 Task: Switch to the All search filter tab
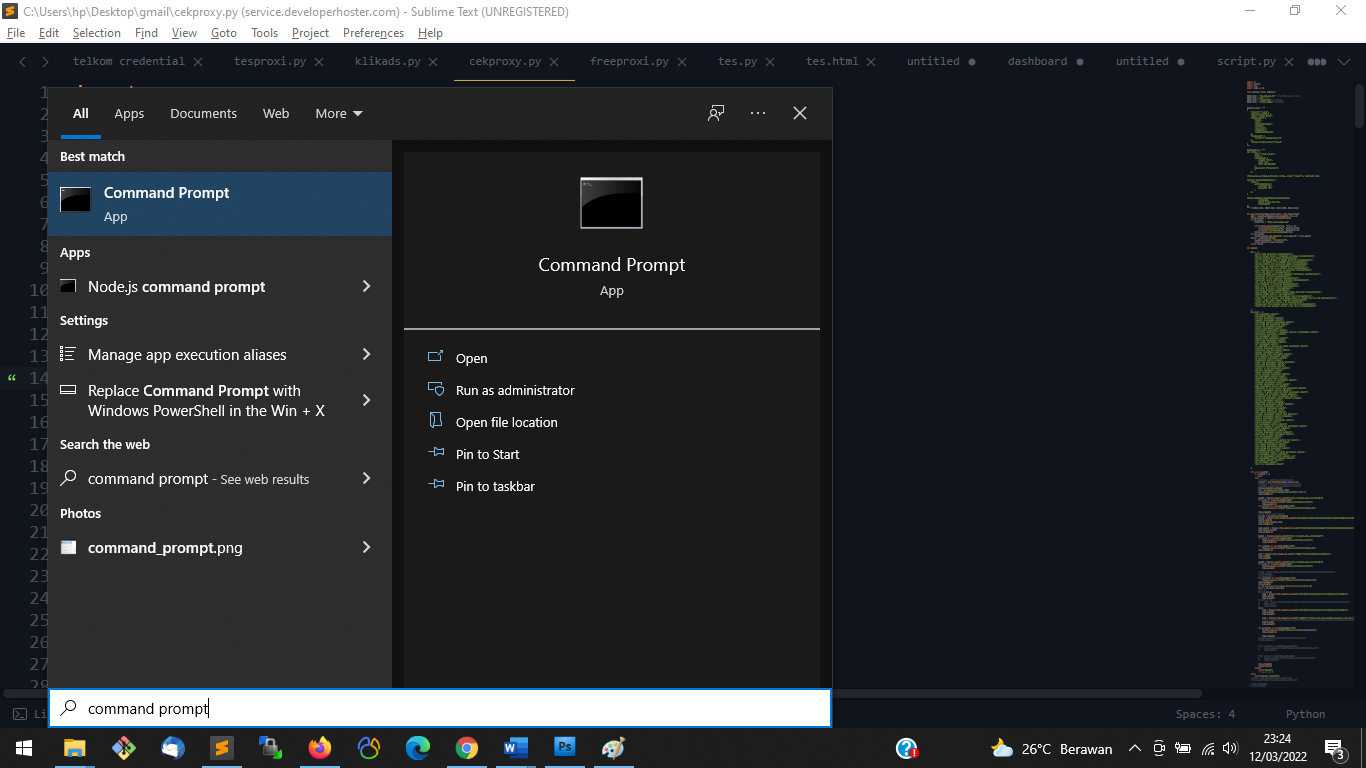[81, 113]
